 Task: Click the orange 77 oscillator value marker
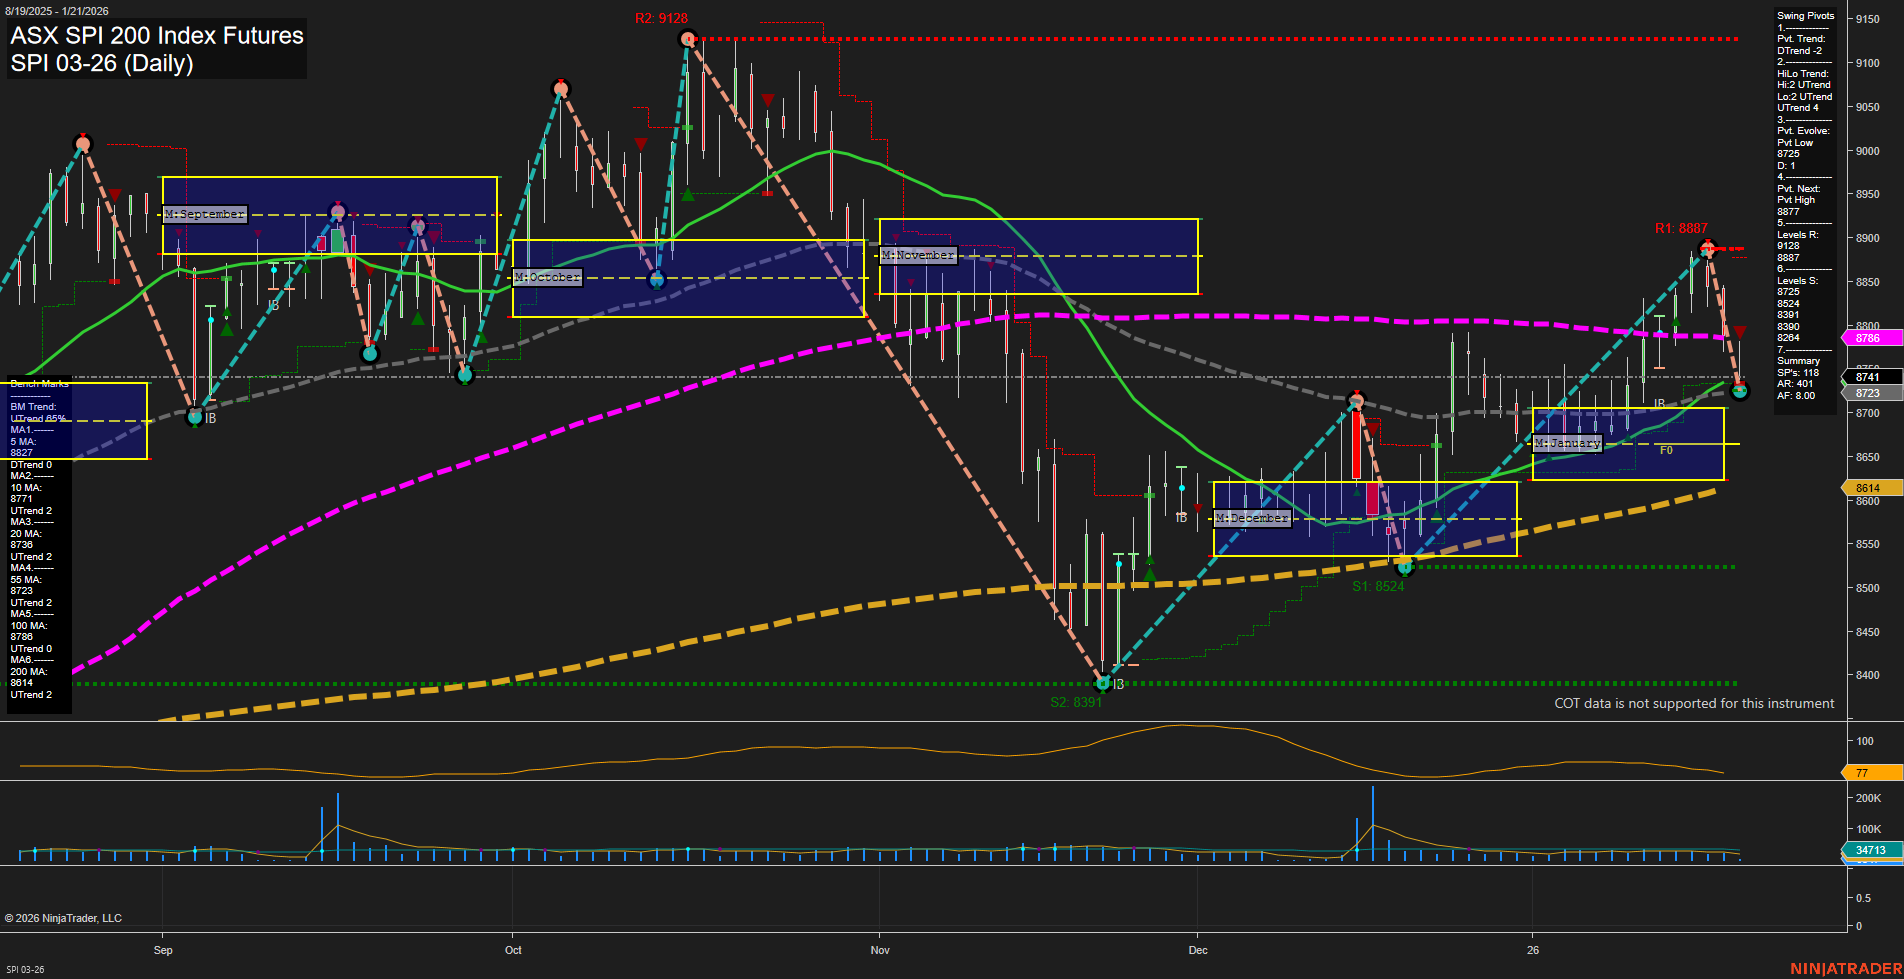[1863, 773]
